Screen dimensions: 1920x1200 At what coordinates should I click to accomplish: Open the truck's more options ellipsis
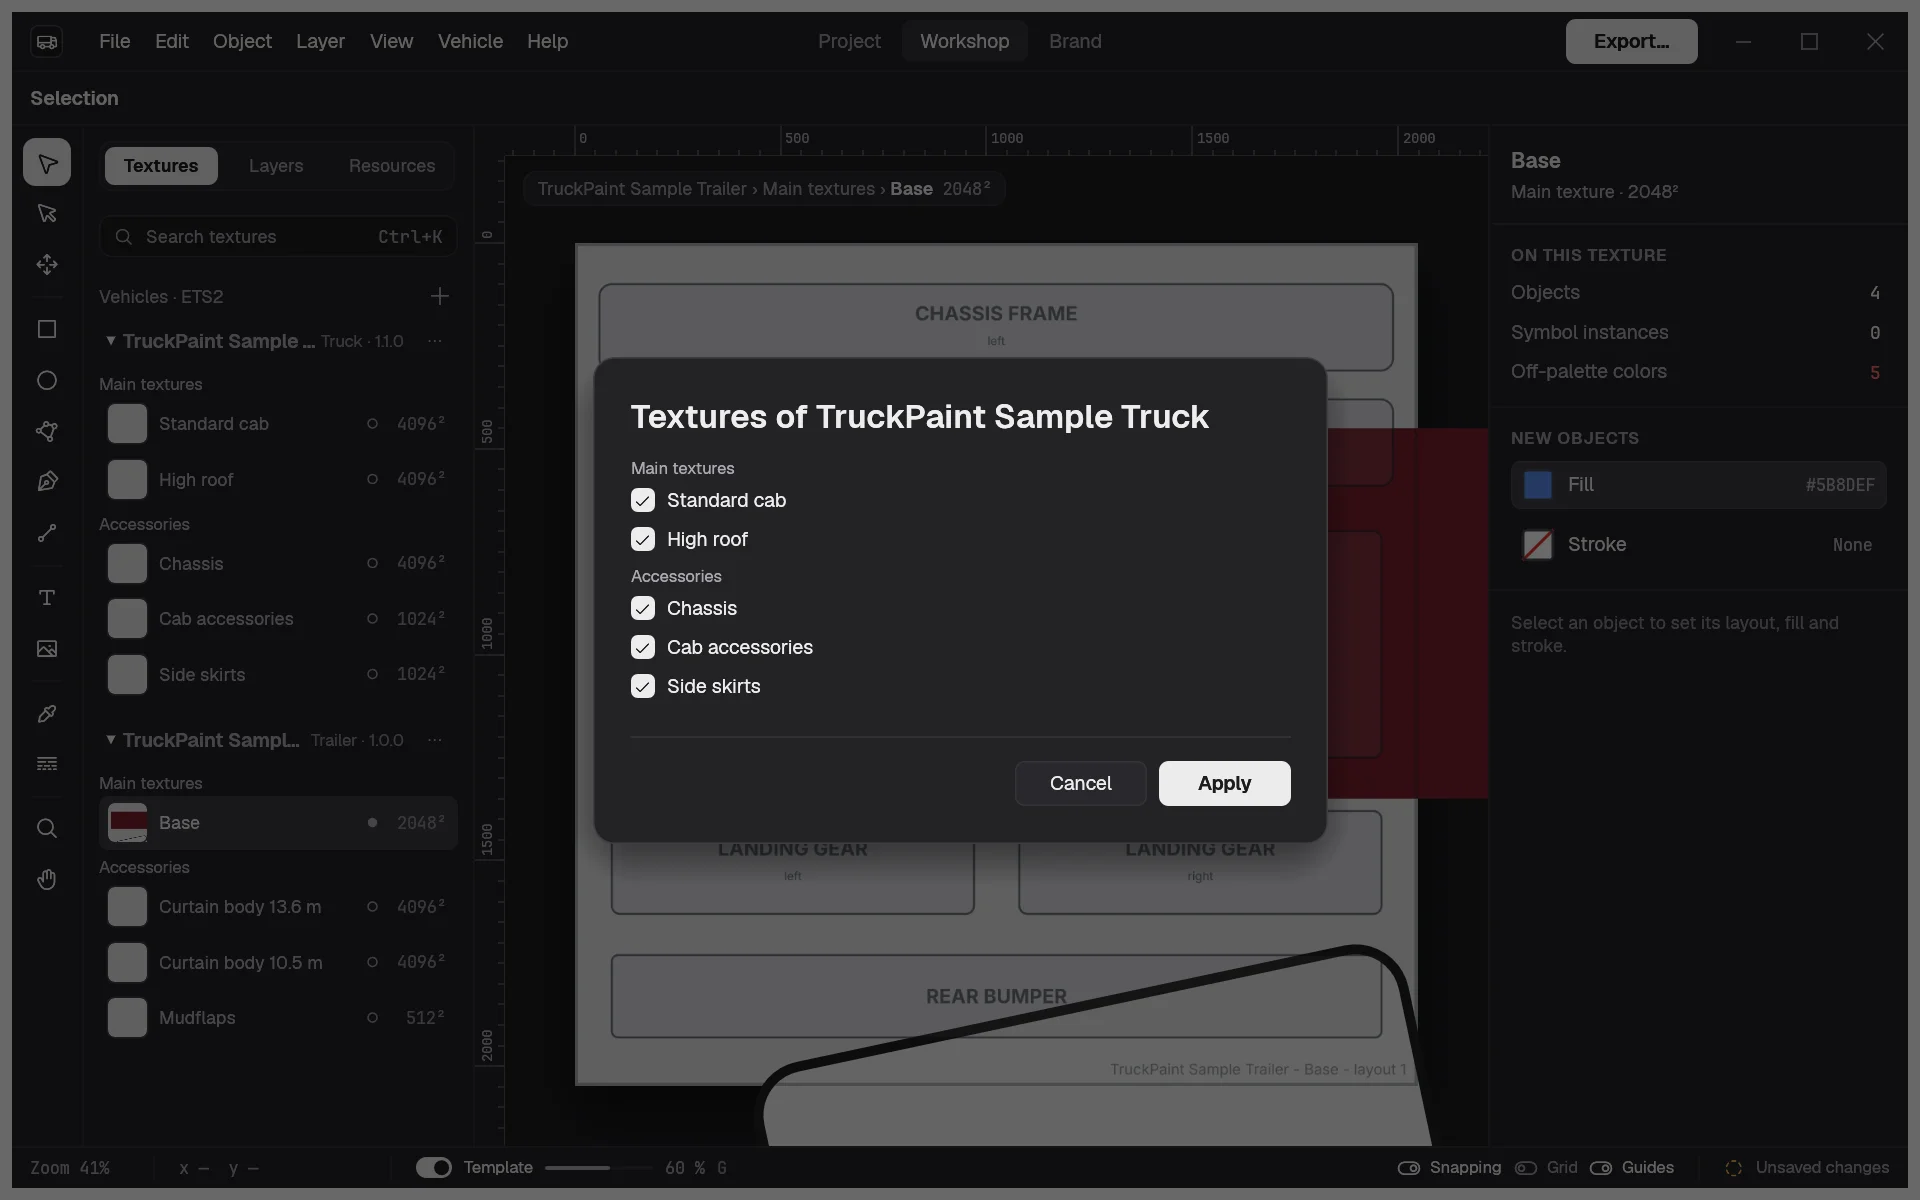[x=435, y=341]
